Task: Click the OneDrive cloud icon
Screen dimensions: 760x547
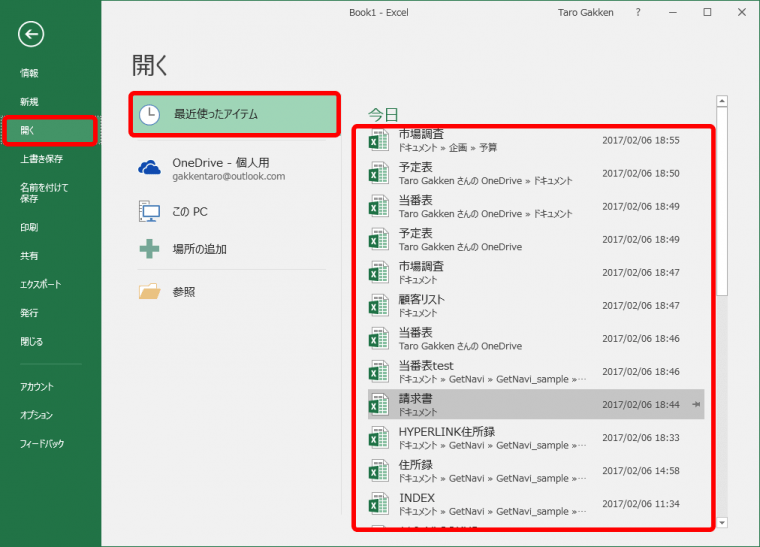Action: 149,168
